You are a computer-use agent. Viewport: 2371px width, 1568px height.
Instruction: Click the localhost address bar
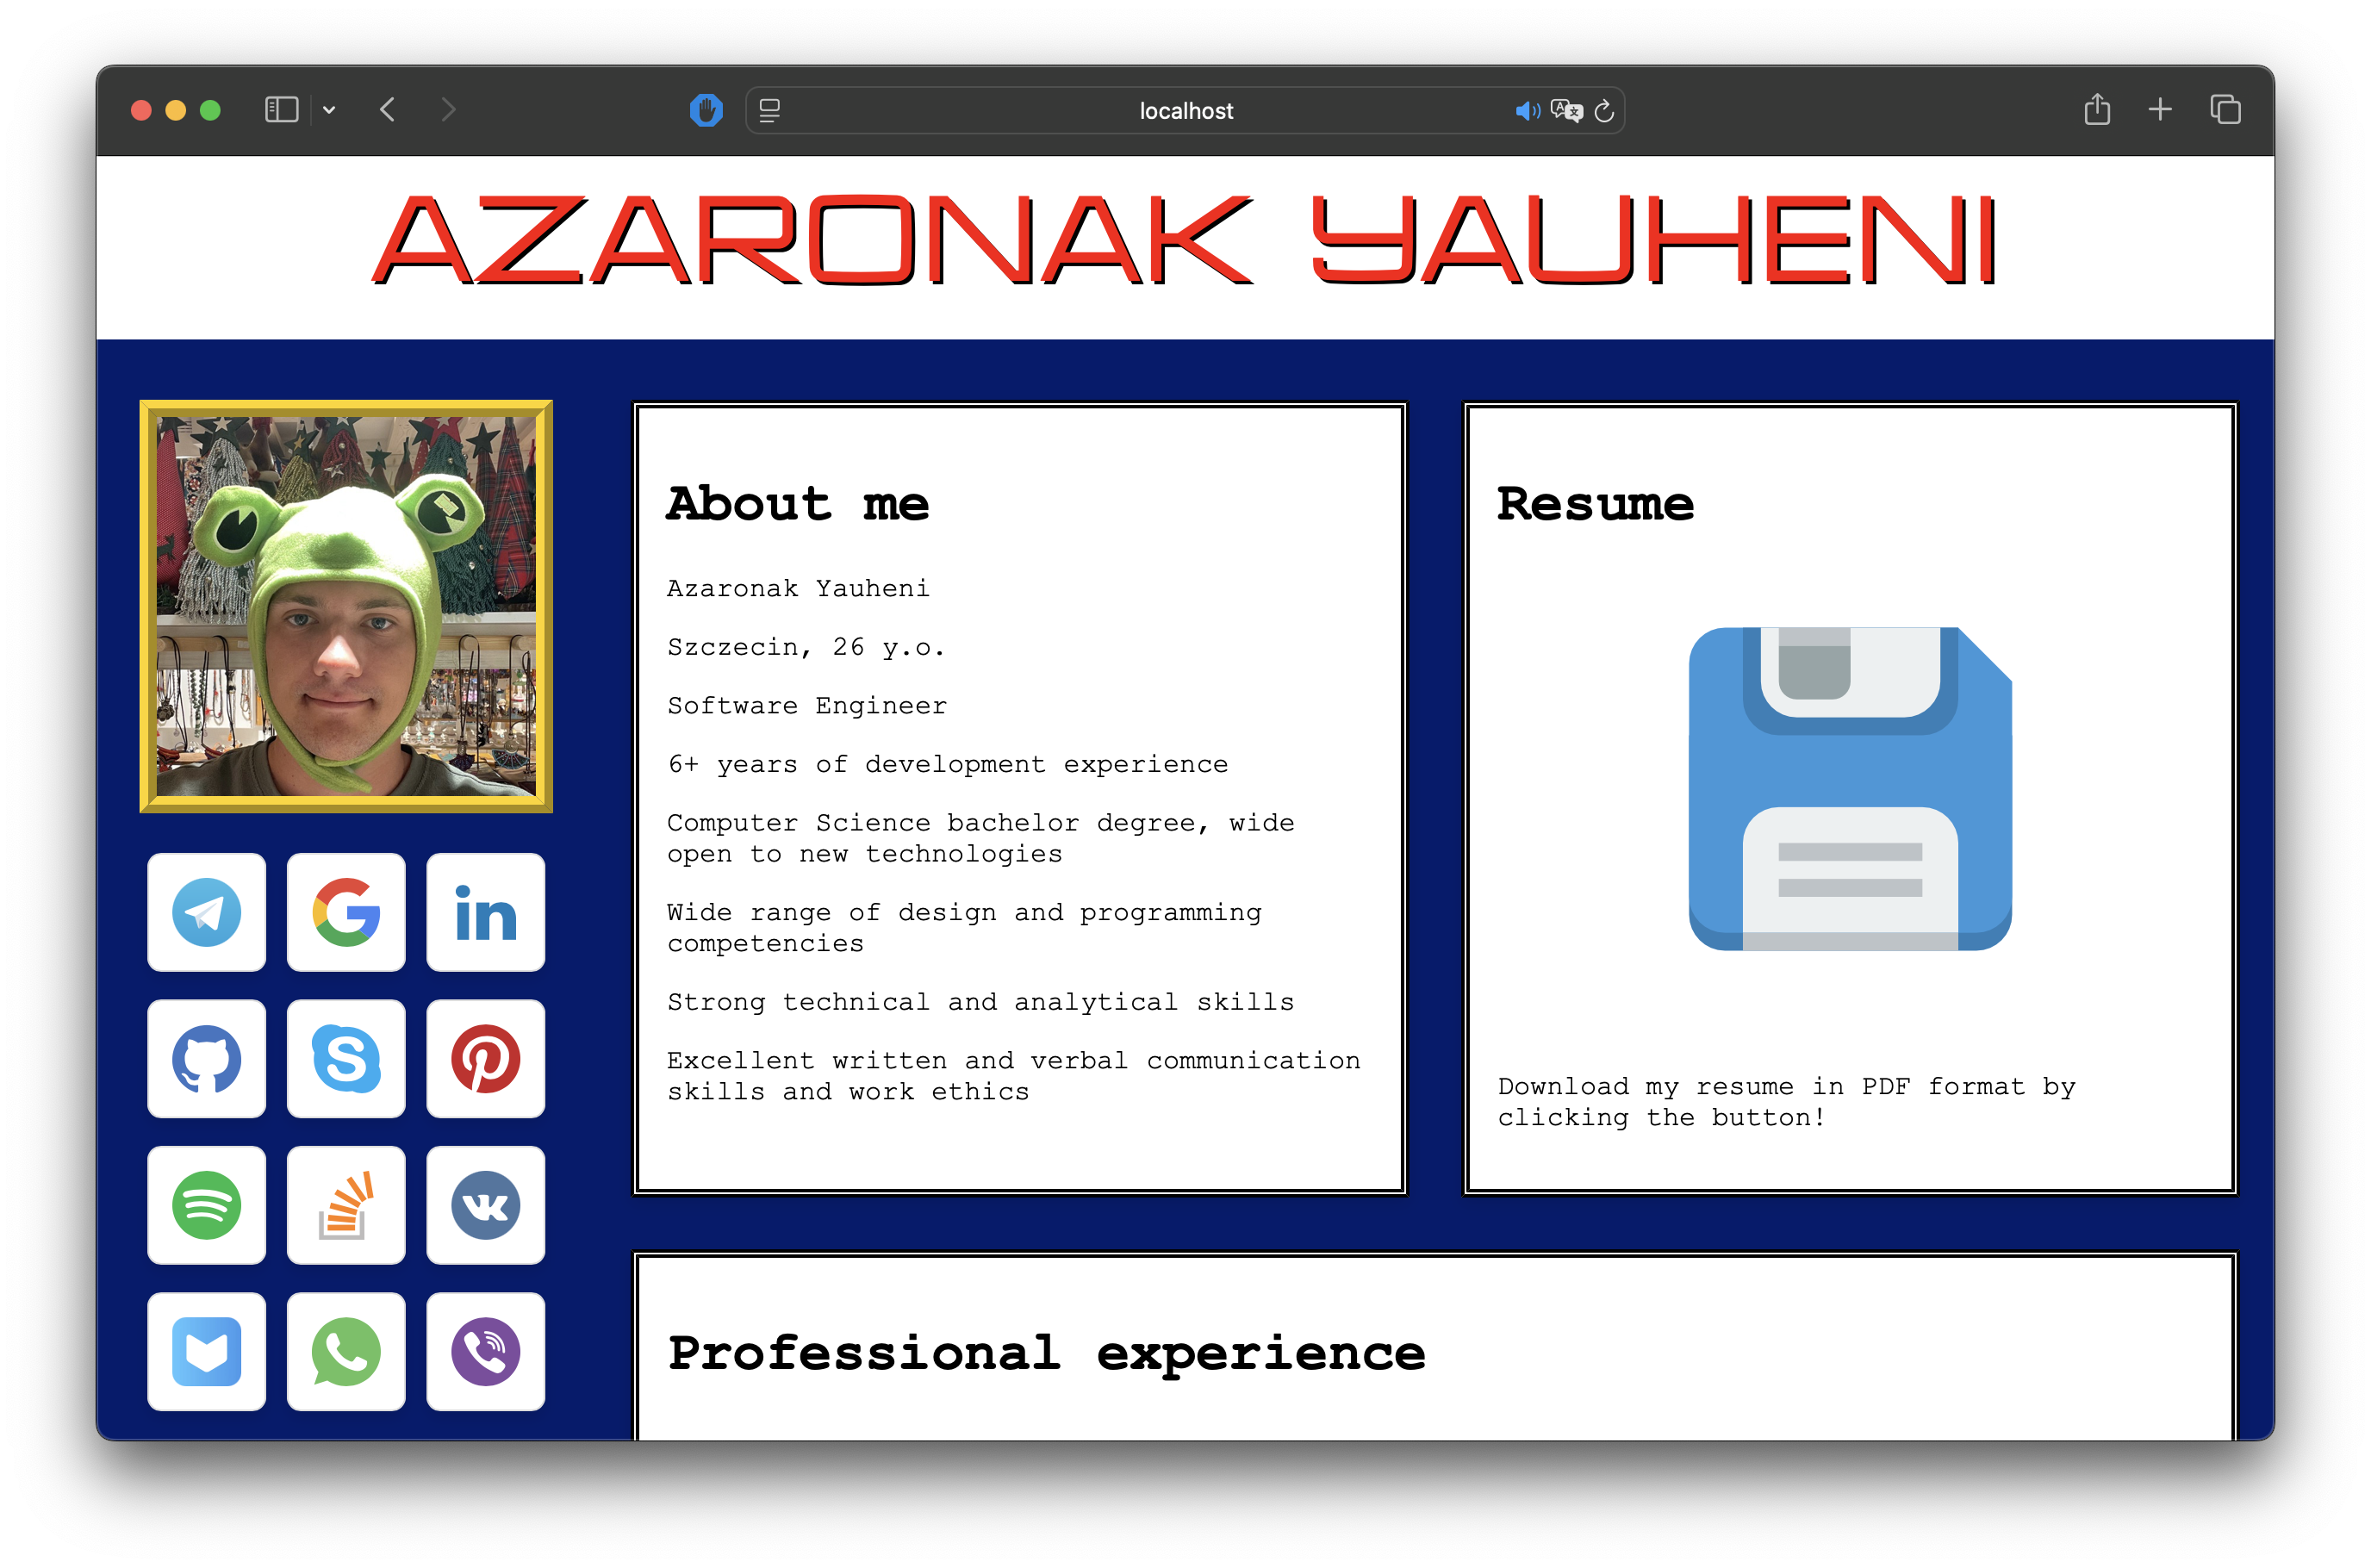point(1185,111)
